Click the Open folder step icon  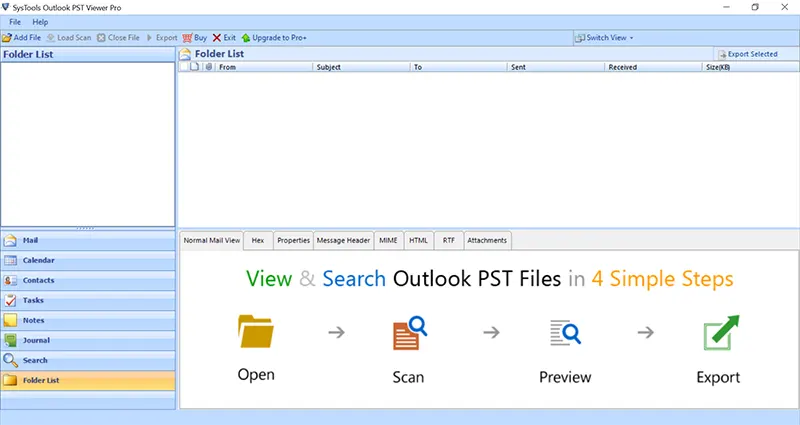pyautogui.click(x=256, y=332)
